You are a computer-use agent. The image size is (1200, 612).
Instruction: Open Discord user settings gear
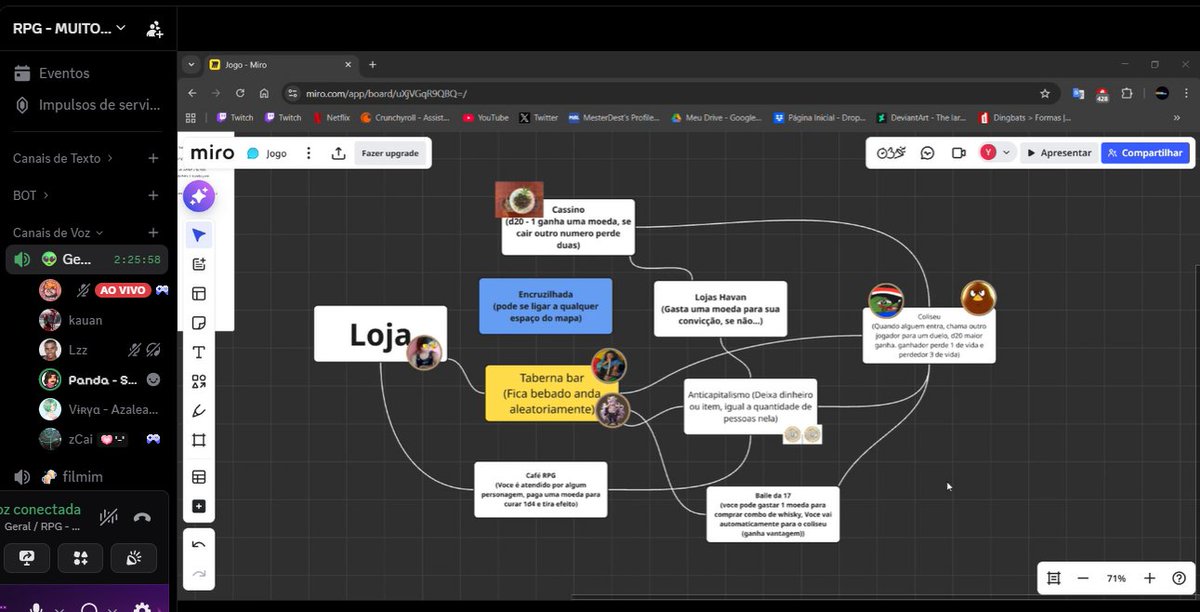(142, 607)
